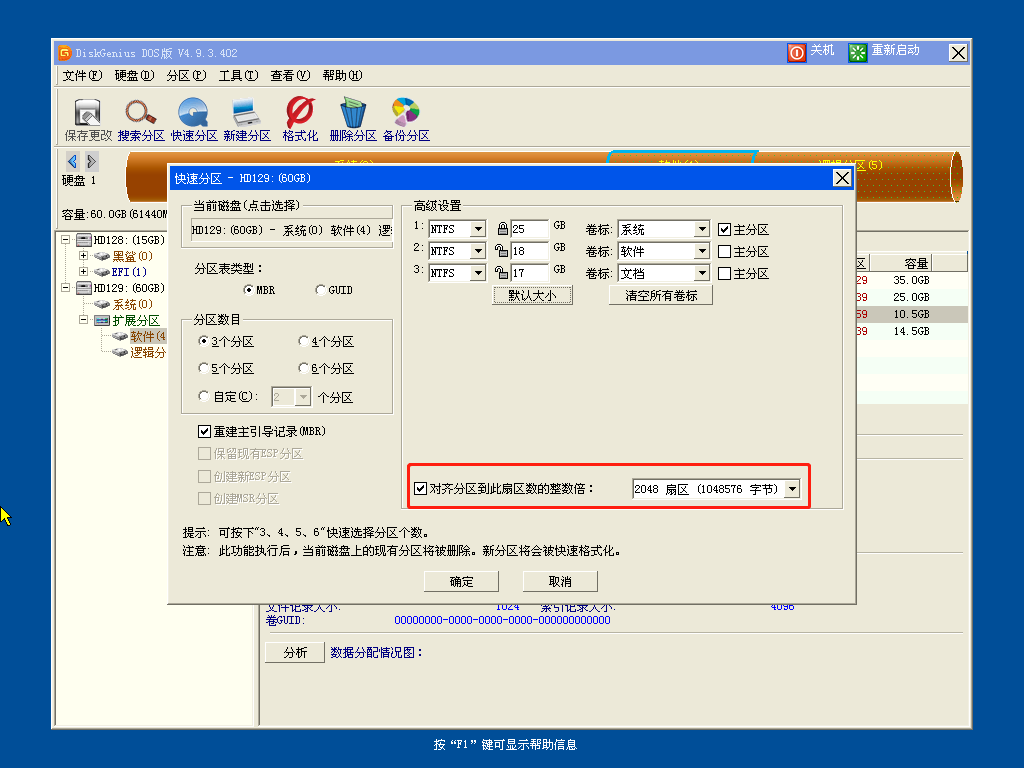Toggle the lock icon for partition 3 size
Screen dimensions: 1024x768
pyautogui.click(x=501, y=272)
